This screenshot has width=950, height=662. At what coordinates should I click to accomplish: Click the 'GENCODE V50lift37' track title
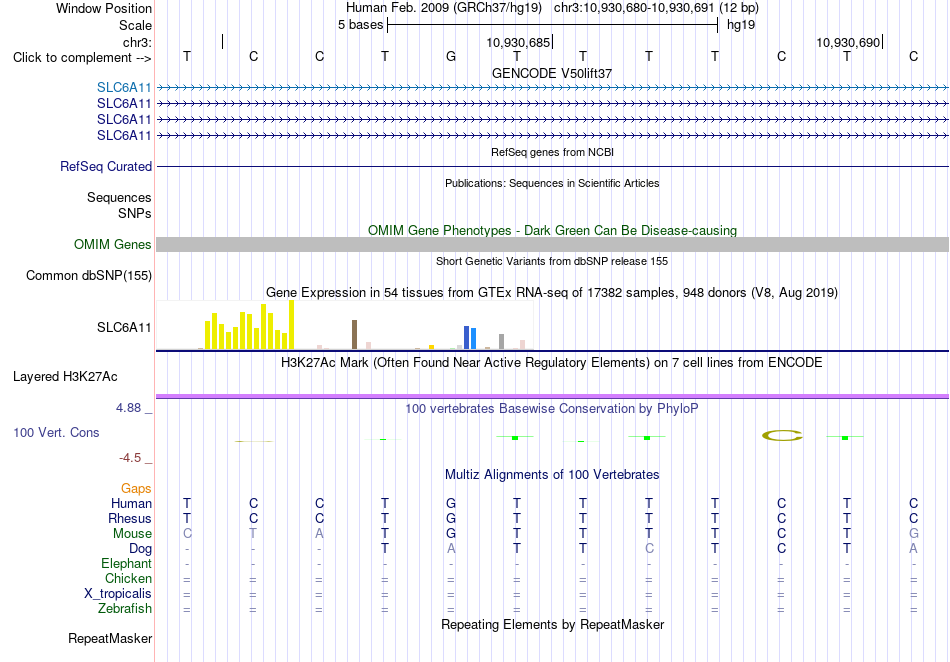[552, 73]
